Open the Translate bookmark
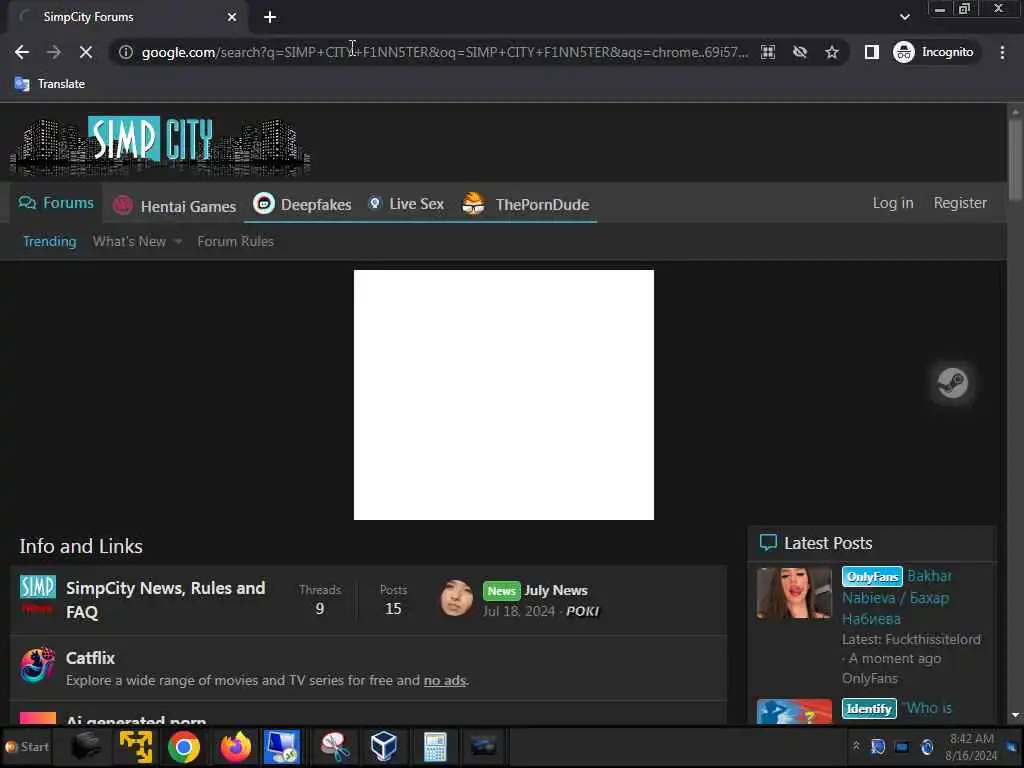The height and width of the screenshot is (768, 1024). [50, 84]
